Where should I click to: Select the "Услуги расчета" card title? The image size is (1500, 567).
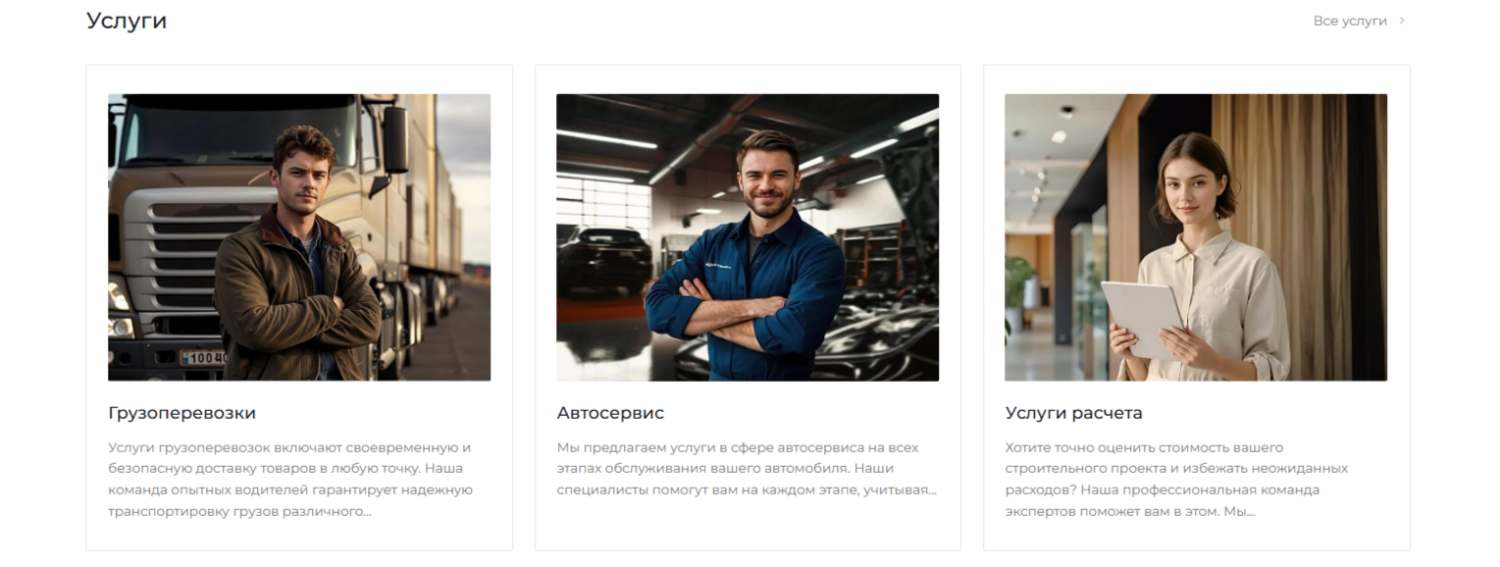click(1073, 413)
